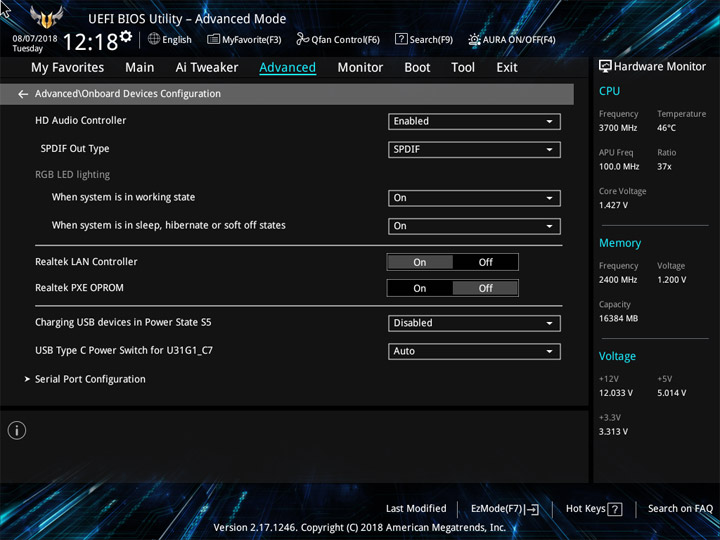
Task: Click the EzMode arrow icon
Action: coord(532,509)
